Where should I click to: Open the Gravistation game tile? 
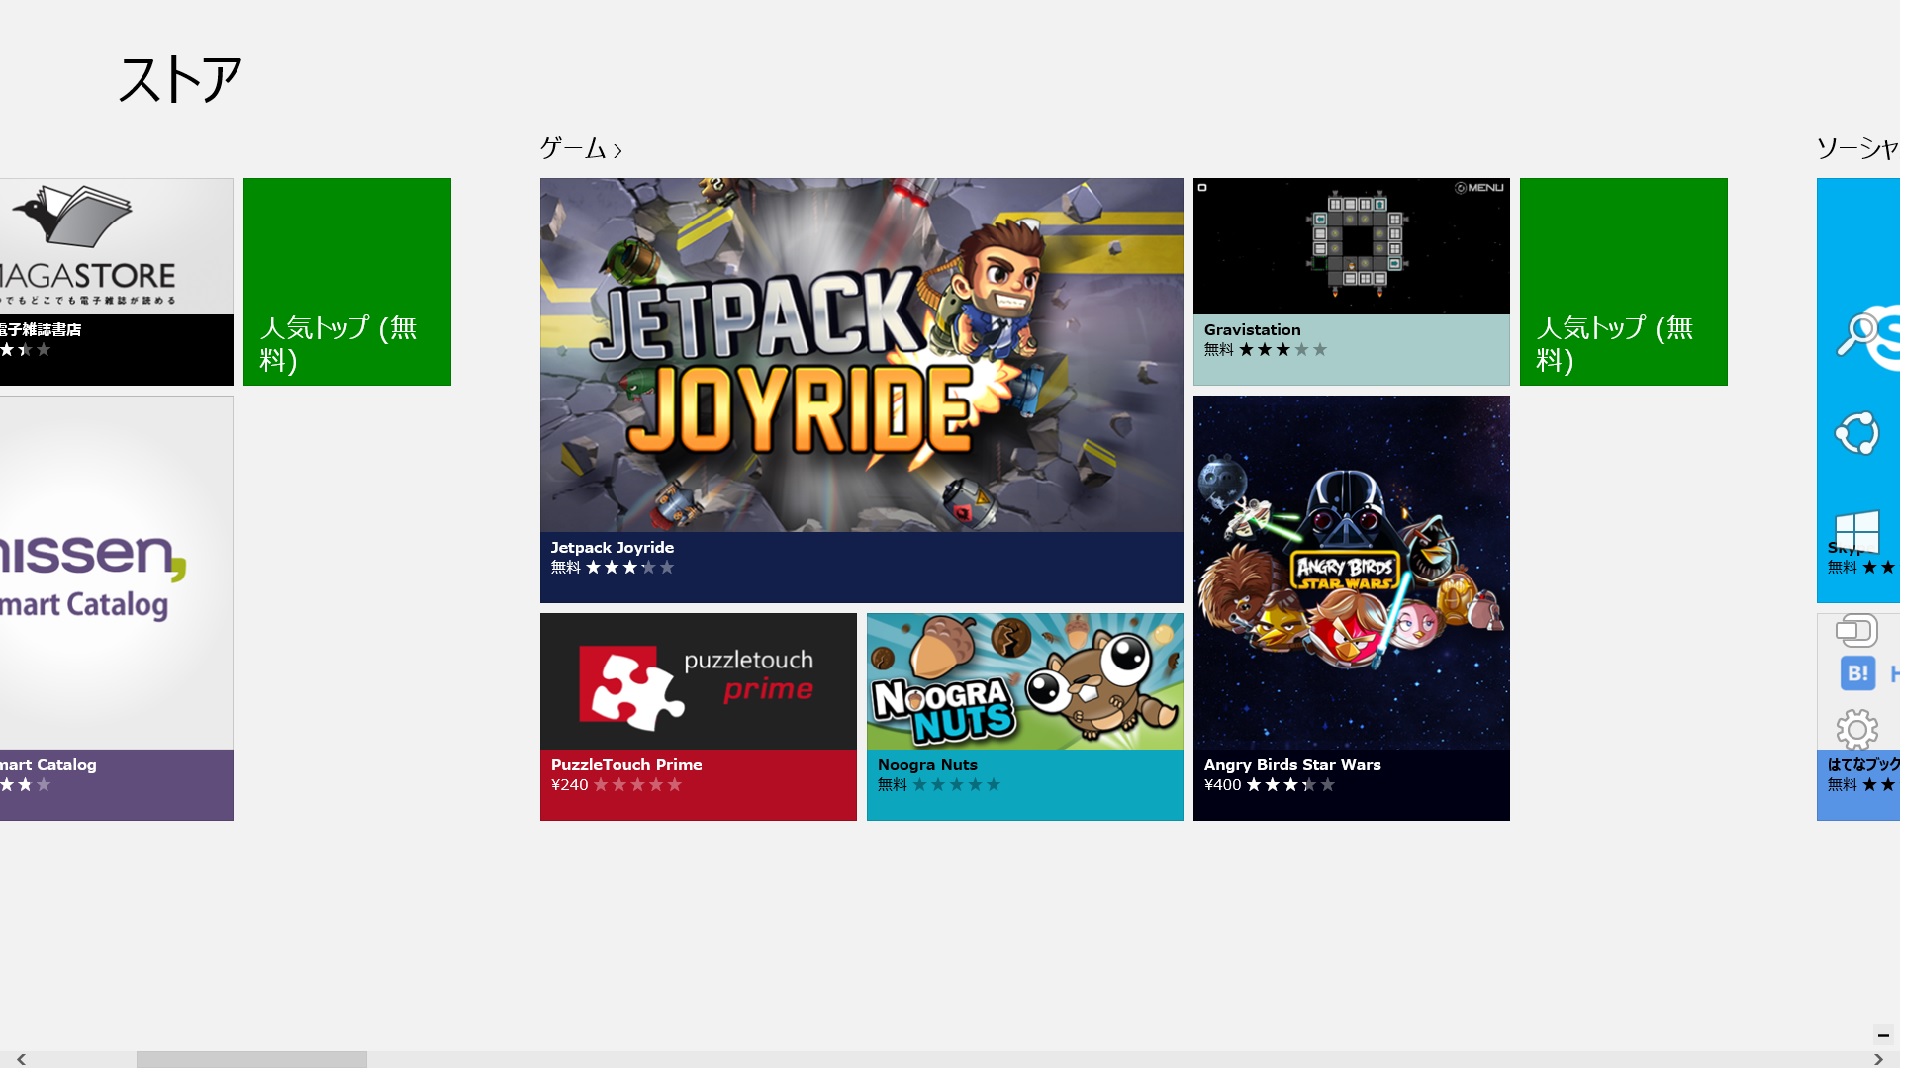[1350, 282]
